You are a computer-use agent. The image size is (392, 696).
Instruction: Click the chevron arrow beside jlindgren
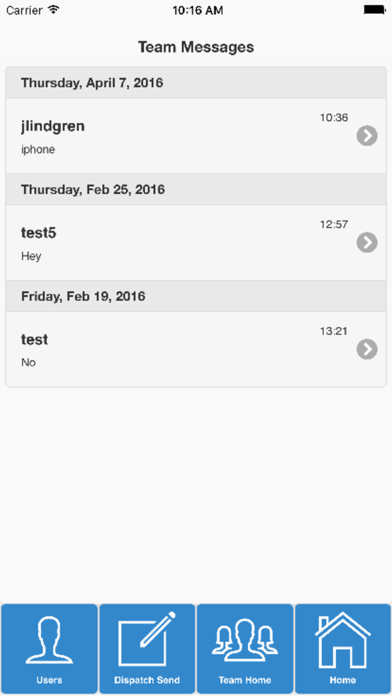(367, 136)
